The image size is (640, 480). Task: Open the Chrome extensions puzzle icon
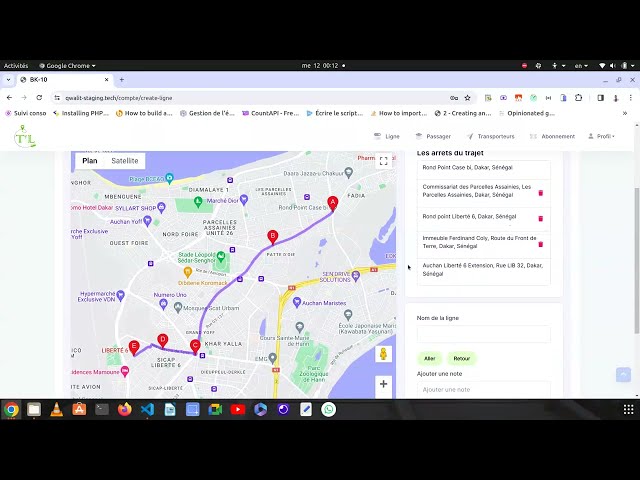pyautogui.click(x=578, y=98)
